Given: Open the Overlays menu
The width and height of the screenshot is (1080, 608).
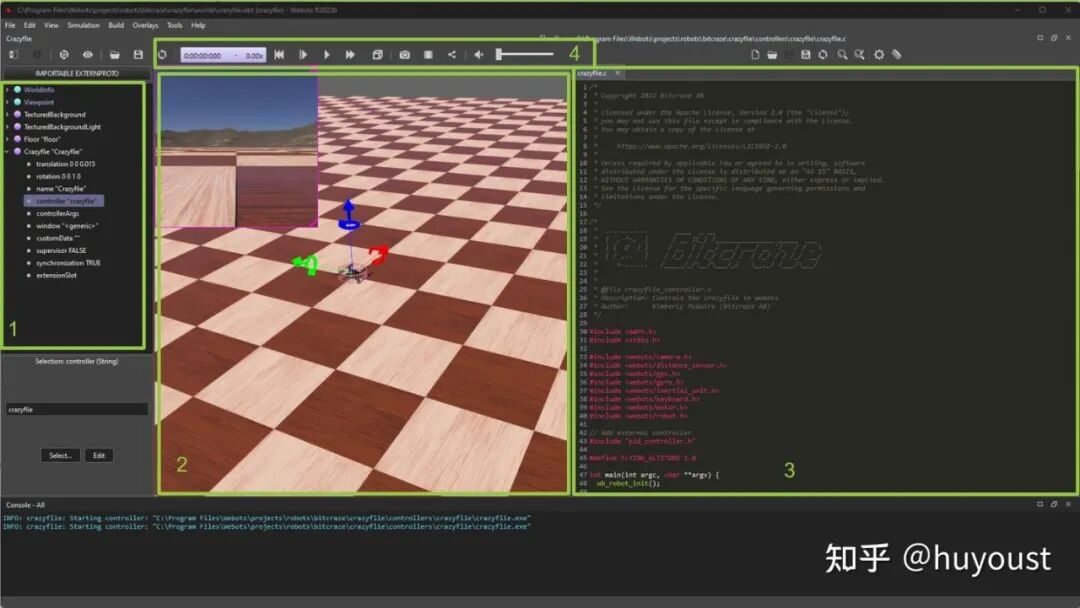Looking at the screenshot, I should tap(145, 25).
